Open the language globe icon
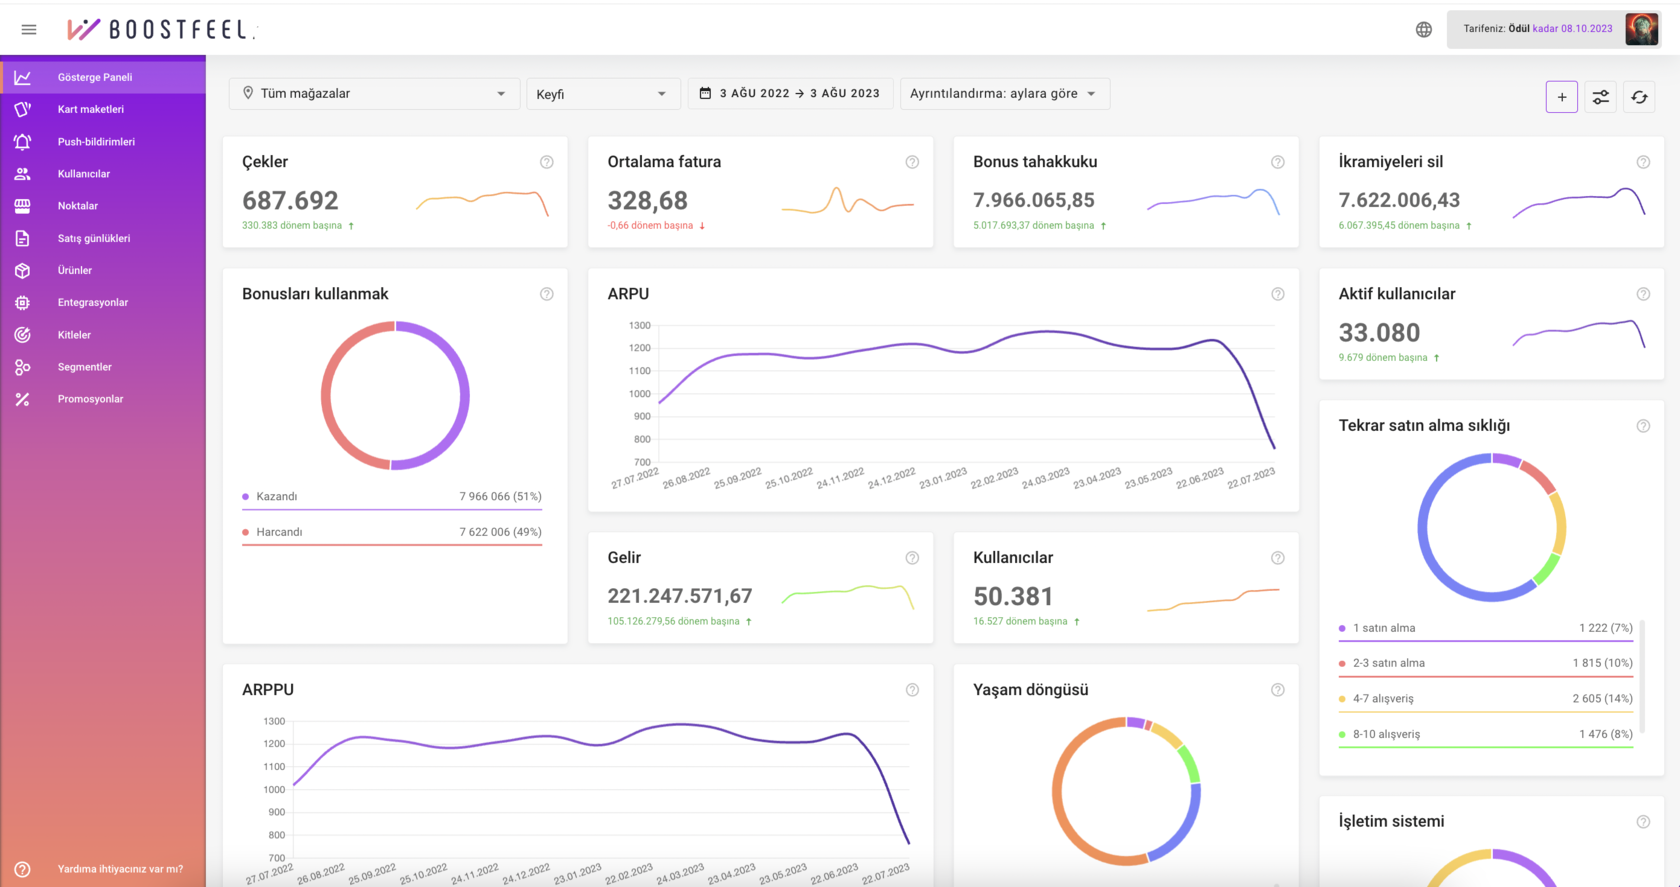The width and height of the screenshot is (1680, 887). (x=1424, y=29)
